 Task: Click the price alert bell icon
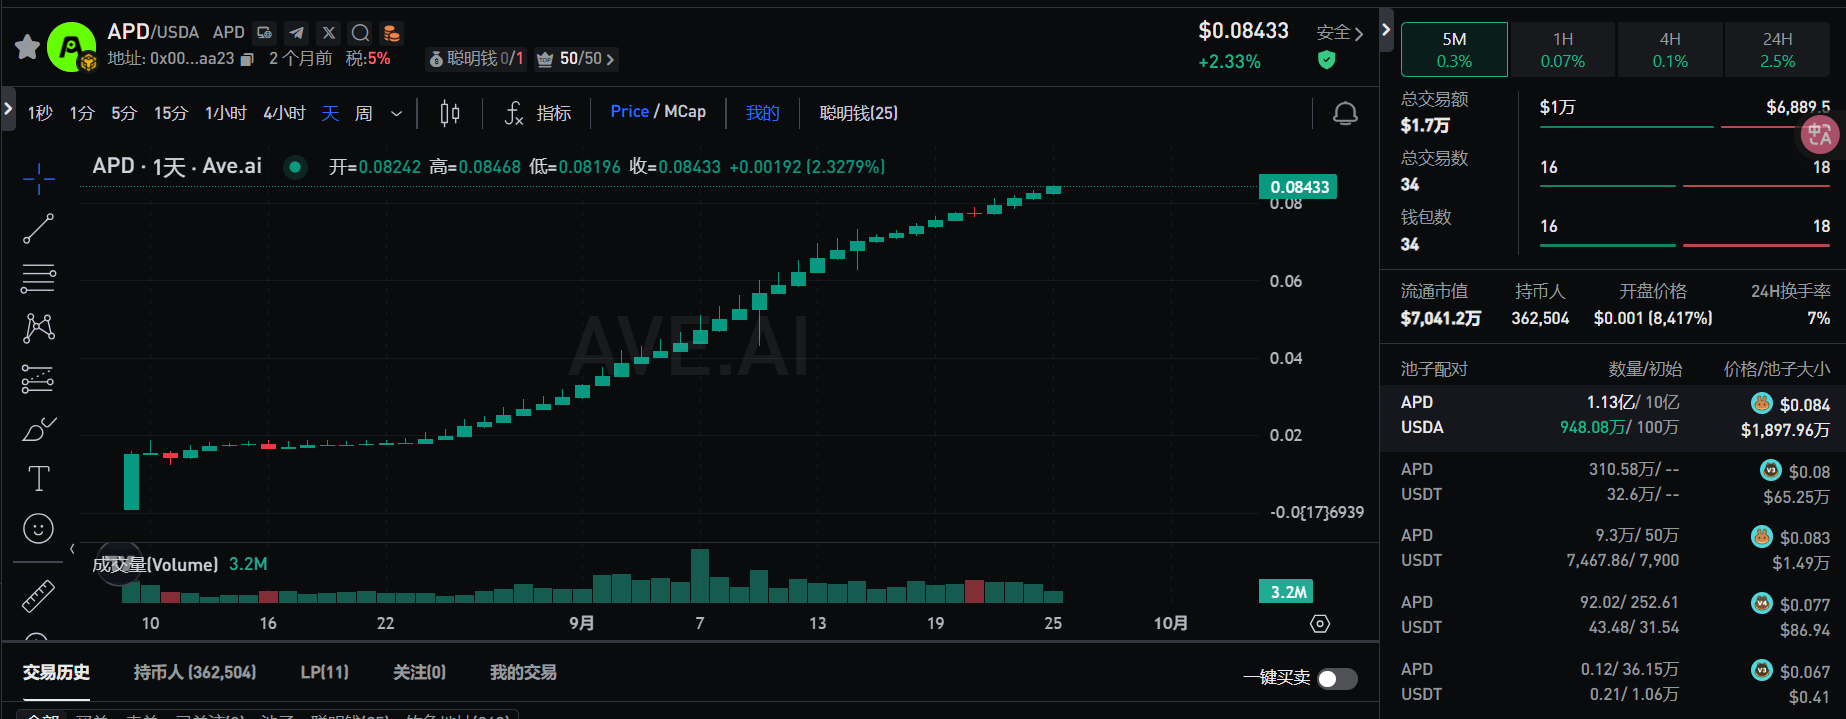coord(1345,113)
